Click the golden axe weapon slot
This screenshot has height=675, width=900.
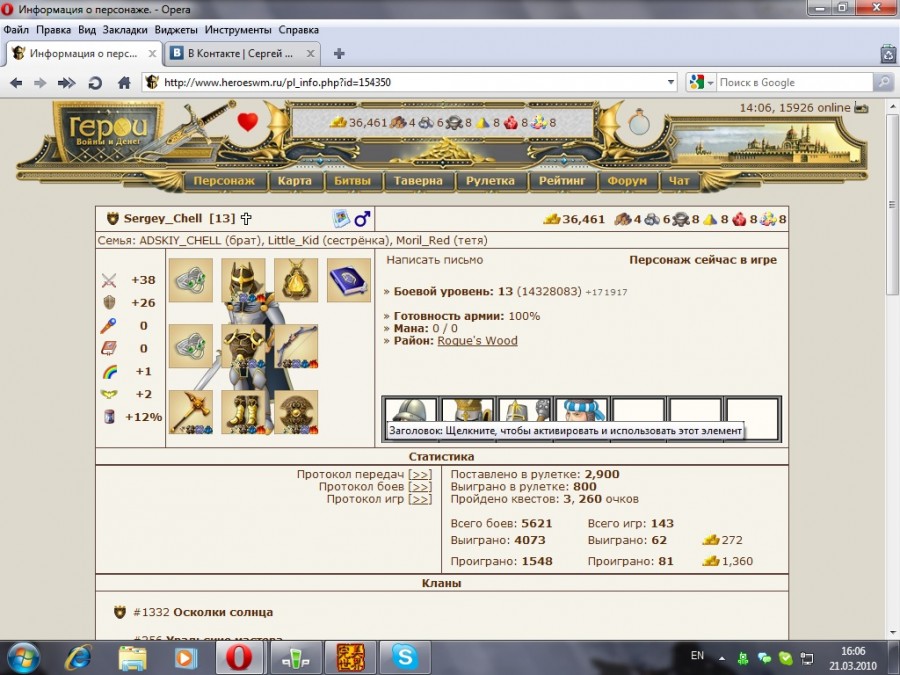[190, 411]
